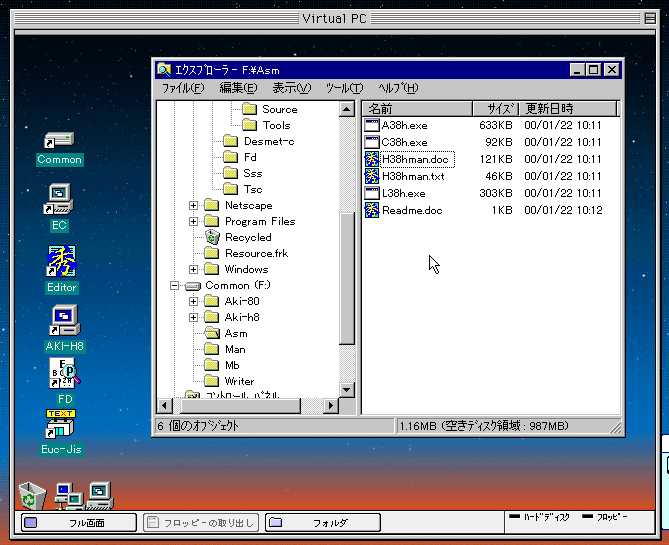669x545 pixels.
Task: Expand the Aki-h8 folder node
Action: 193,317
